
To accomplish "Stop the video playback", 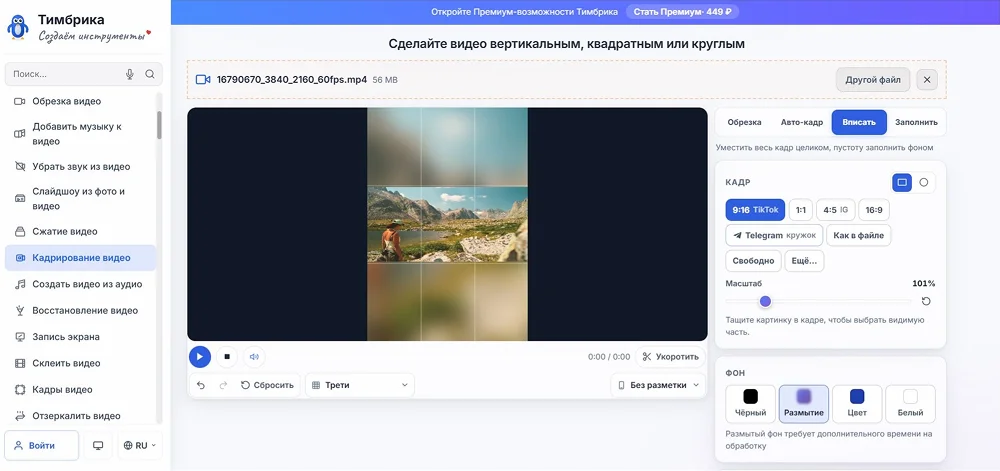I will click(227, 357).
